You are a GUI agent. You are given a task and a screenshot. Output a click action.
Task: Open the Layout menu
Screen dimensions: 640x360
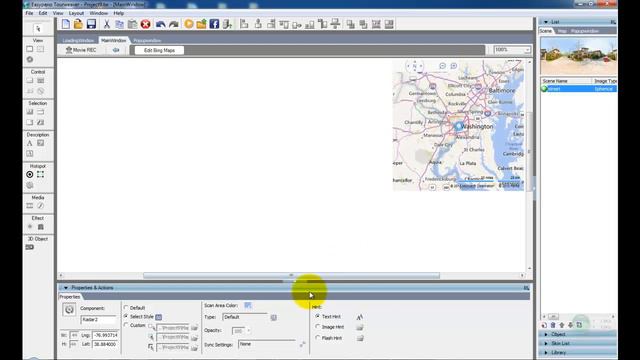(x=76, y=13)
